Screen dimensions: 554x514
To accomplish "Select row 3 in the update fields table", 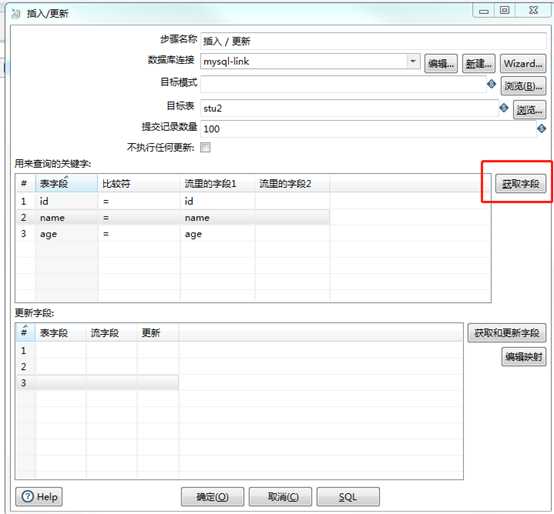I will tap(97, 383).
